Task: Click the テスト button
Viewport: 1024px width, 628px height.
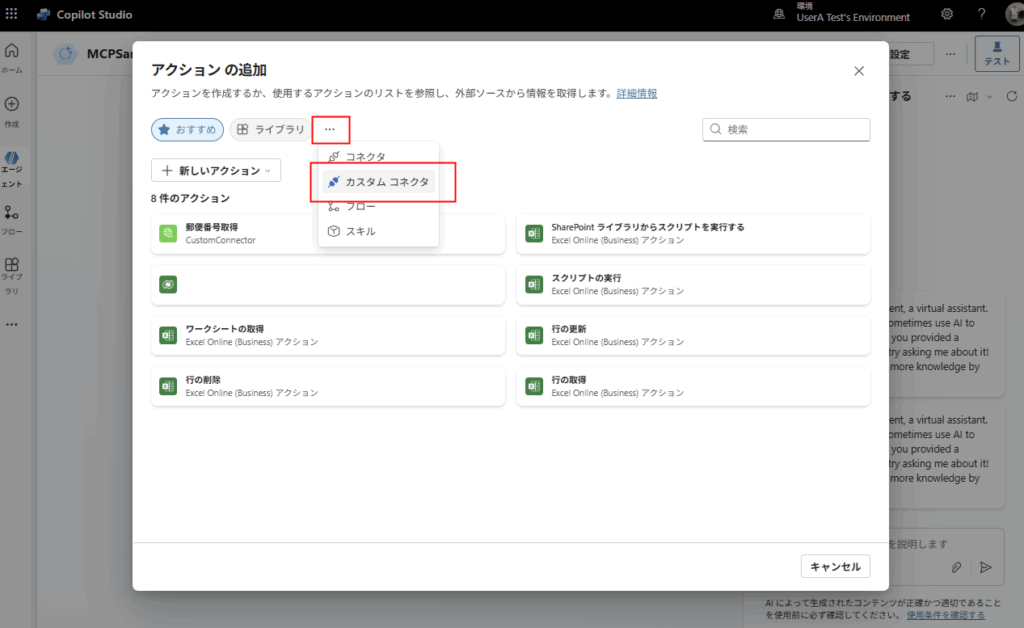Action: pyautogui.click(x=997, y=54)
